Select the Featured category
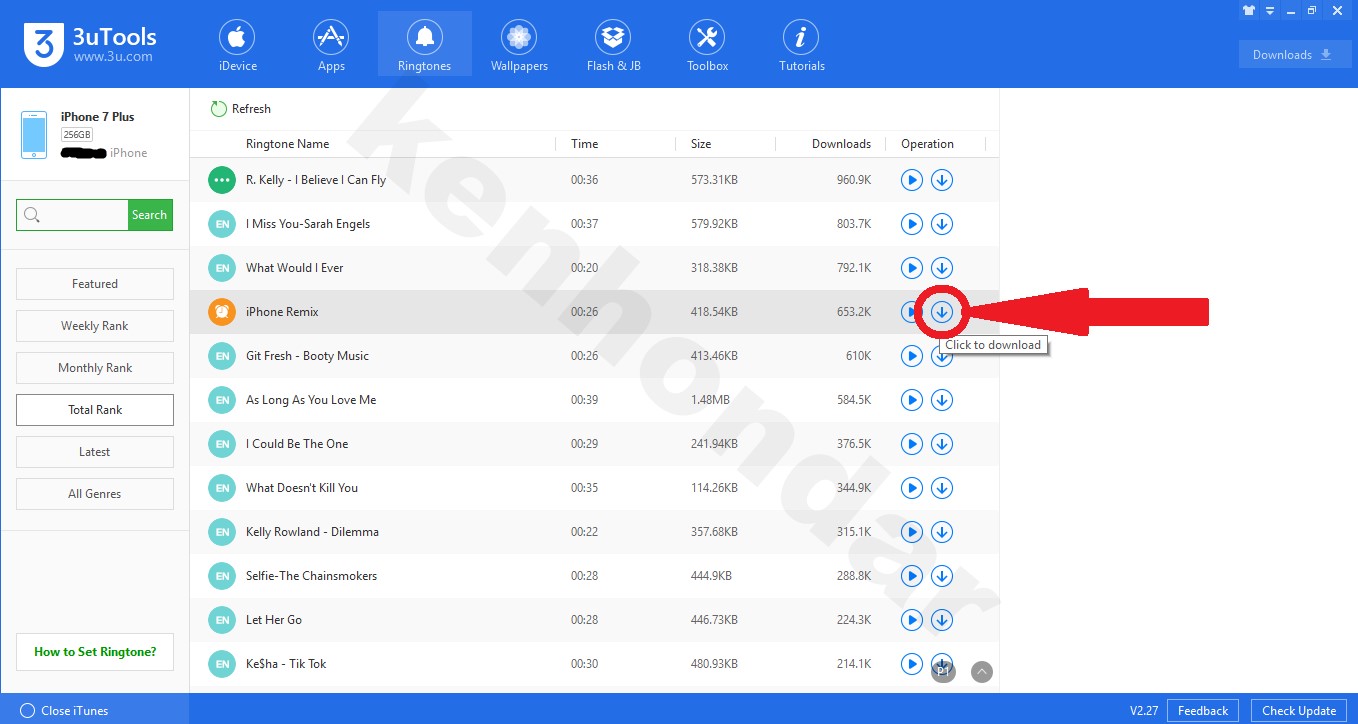 pyautogui.click(x=95, y=284)
